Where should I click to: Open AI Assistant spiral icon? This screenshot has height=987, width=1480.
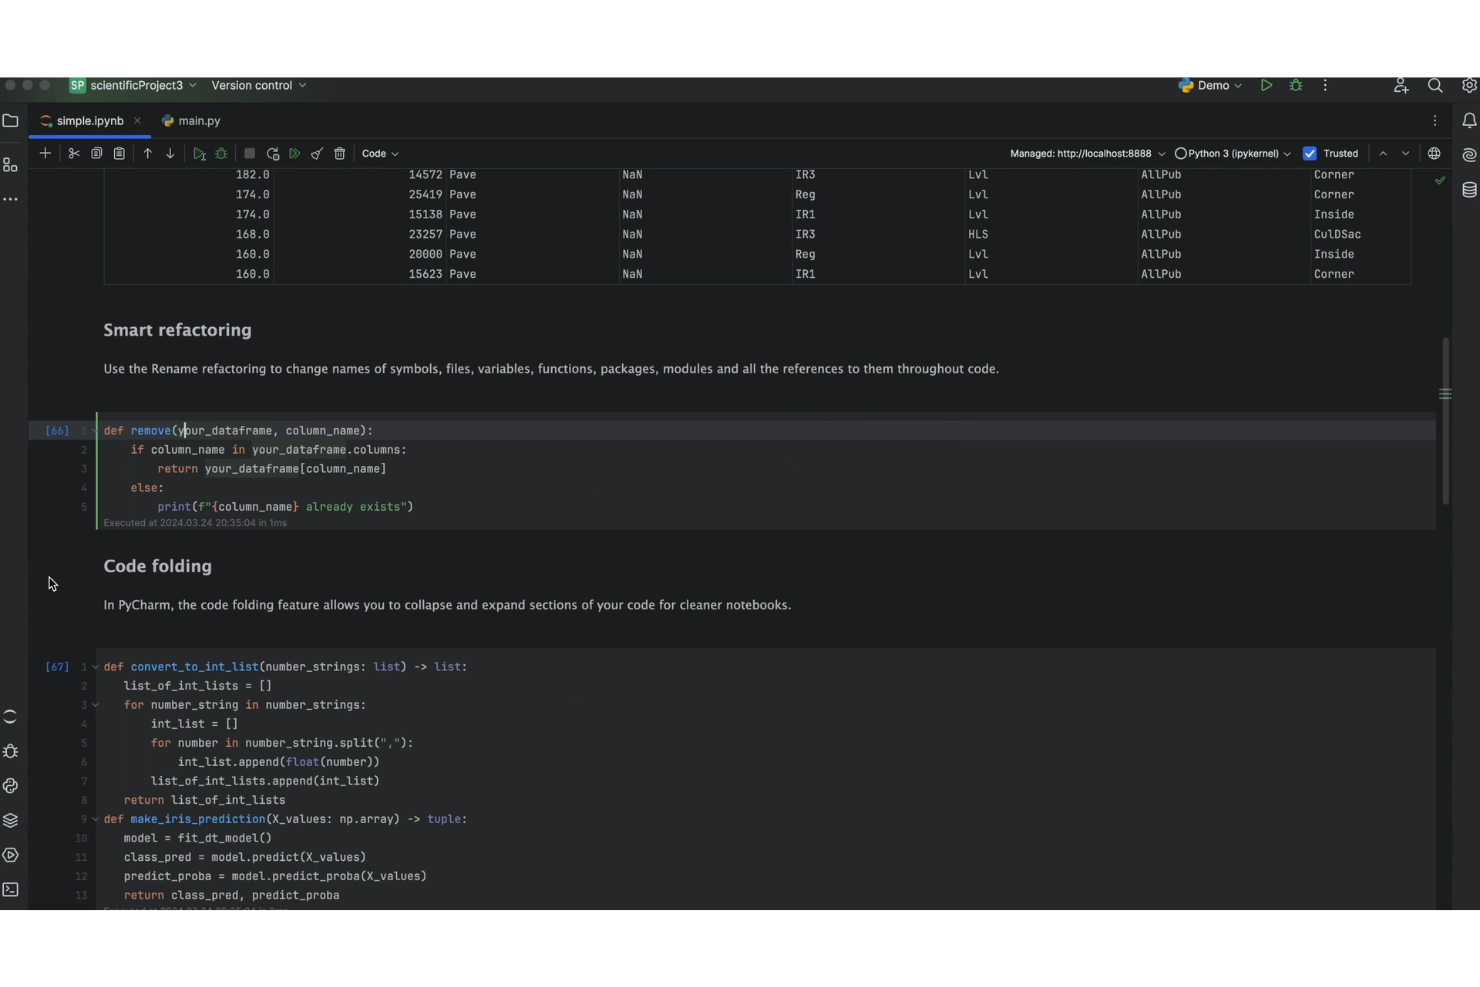tap(1469, 155)
